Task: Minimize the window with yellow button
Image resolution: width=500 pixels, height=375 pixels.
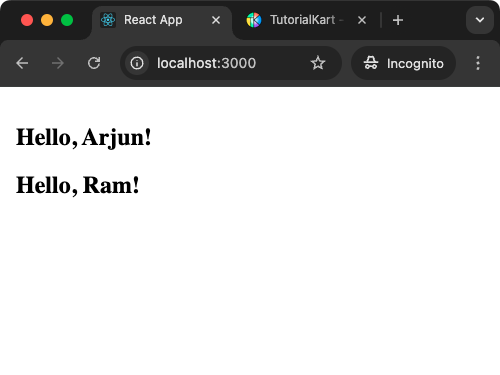Action: (47, 20)
